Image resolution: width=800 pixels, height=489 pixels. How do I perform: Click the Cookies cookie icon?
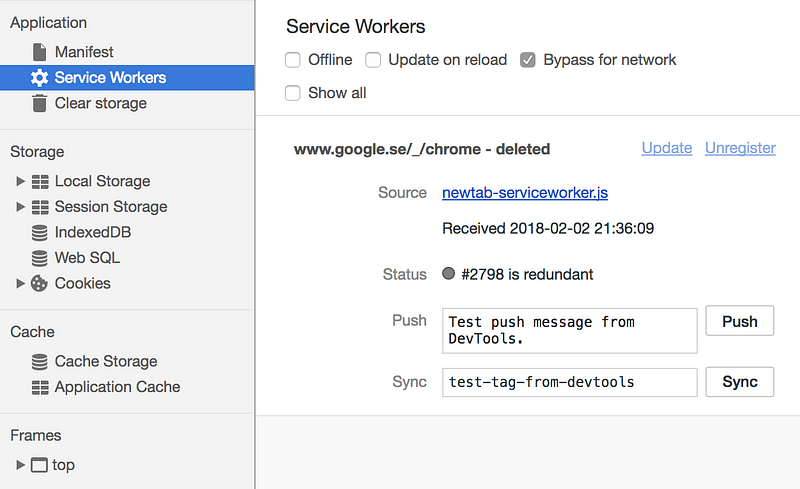pyautogui.click(x=39, y=283)
